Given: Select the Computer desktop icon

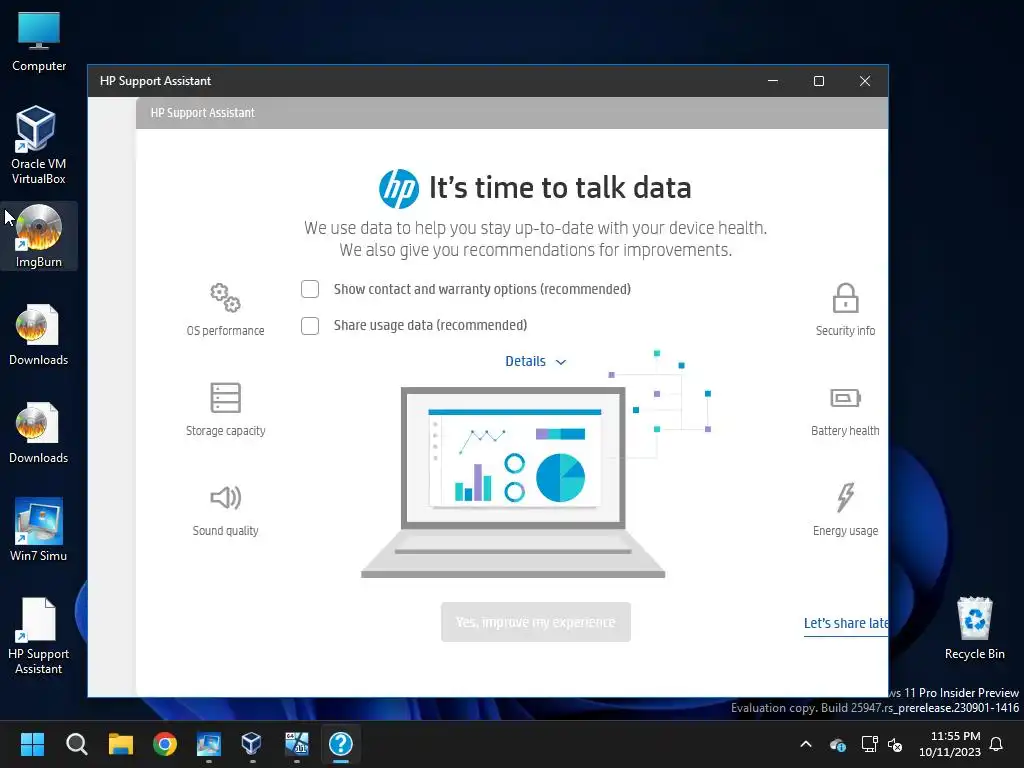Looking at the screenshot, I should pyautogui.click(x=39, y=42).
